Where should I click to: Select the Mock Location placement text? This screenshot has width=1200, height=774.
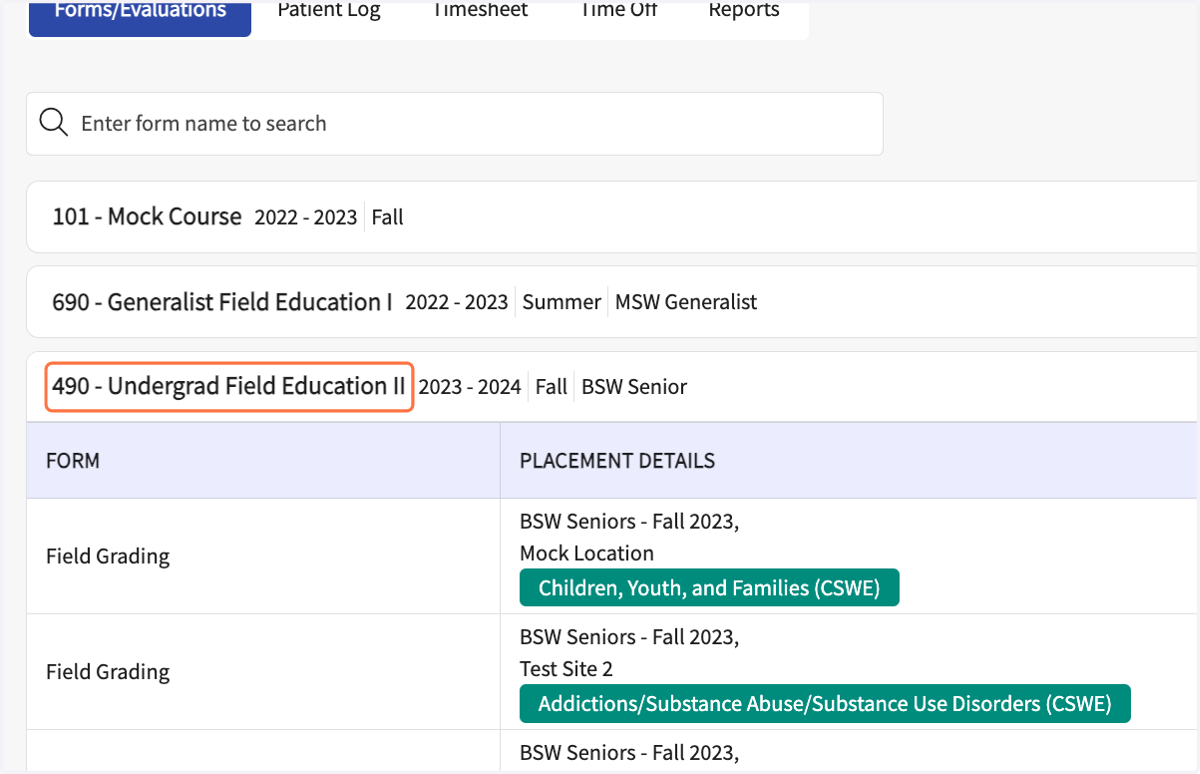(587, 553)
